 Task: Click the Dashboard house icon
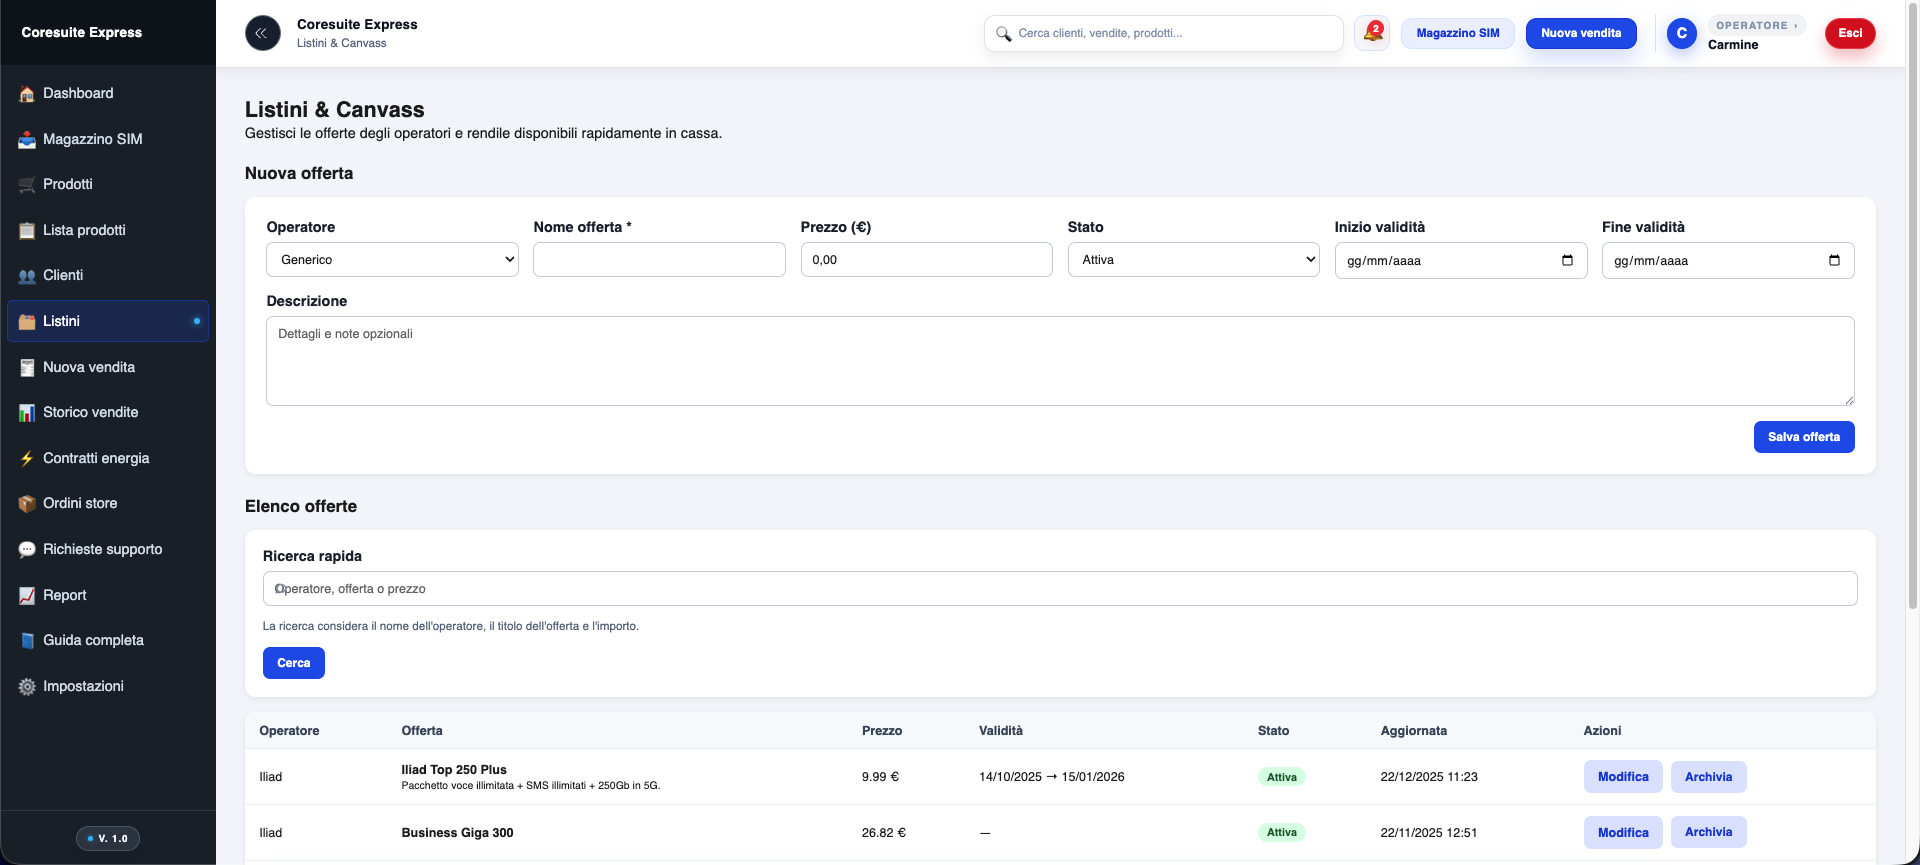27,94
